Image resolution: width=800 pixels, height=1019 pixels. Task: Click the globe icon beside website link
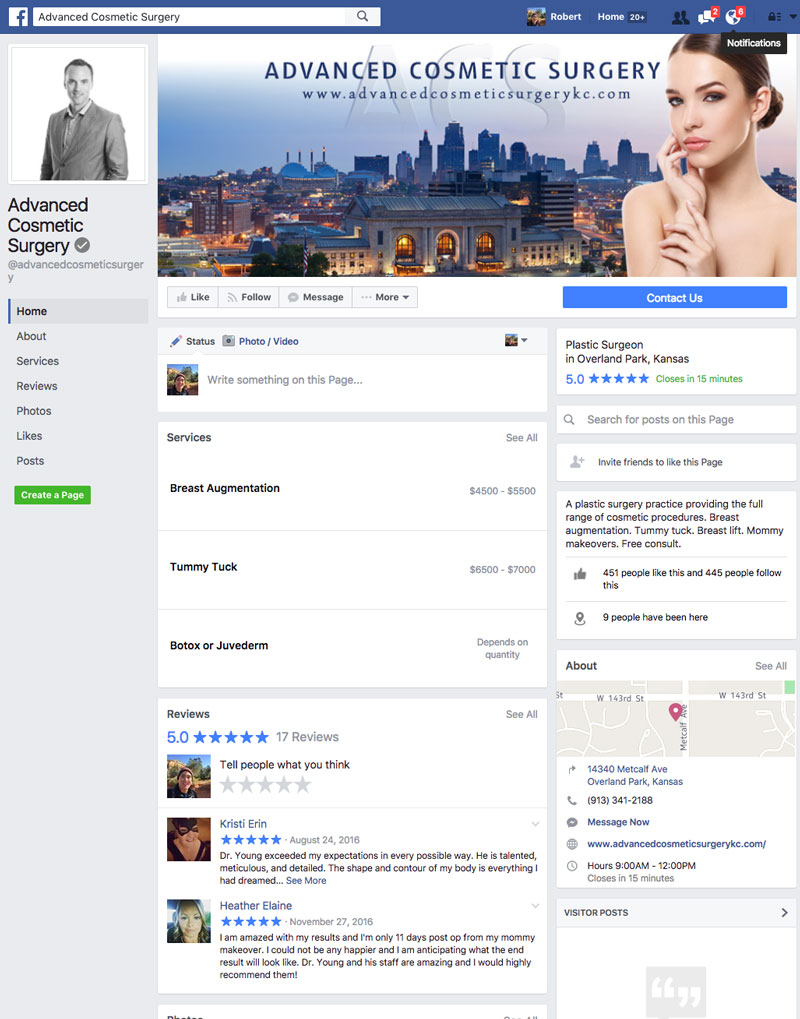[572, 844]
